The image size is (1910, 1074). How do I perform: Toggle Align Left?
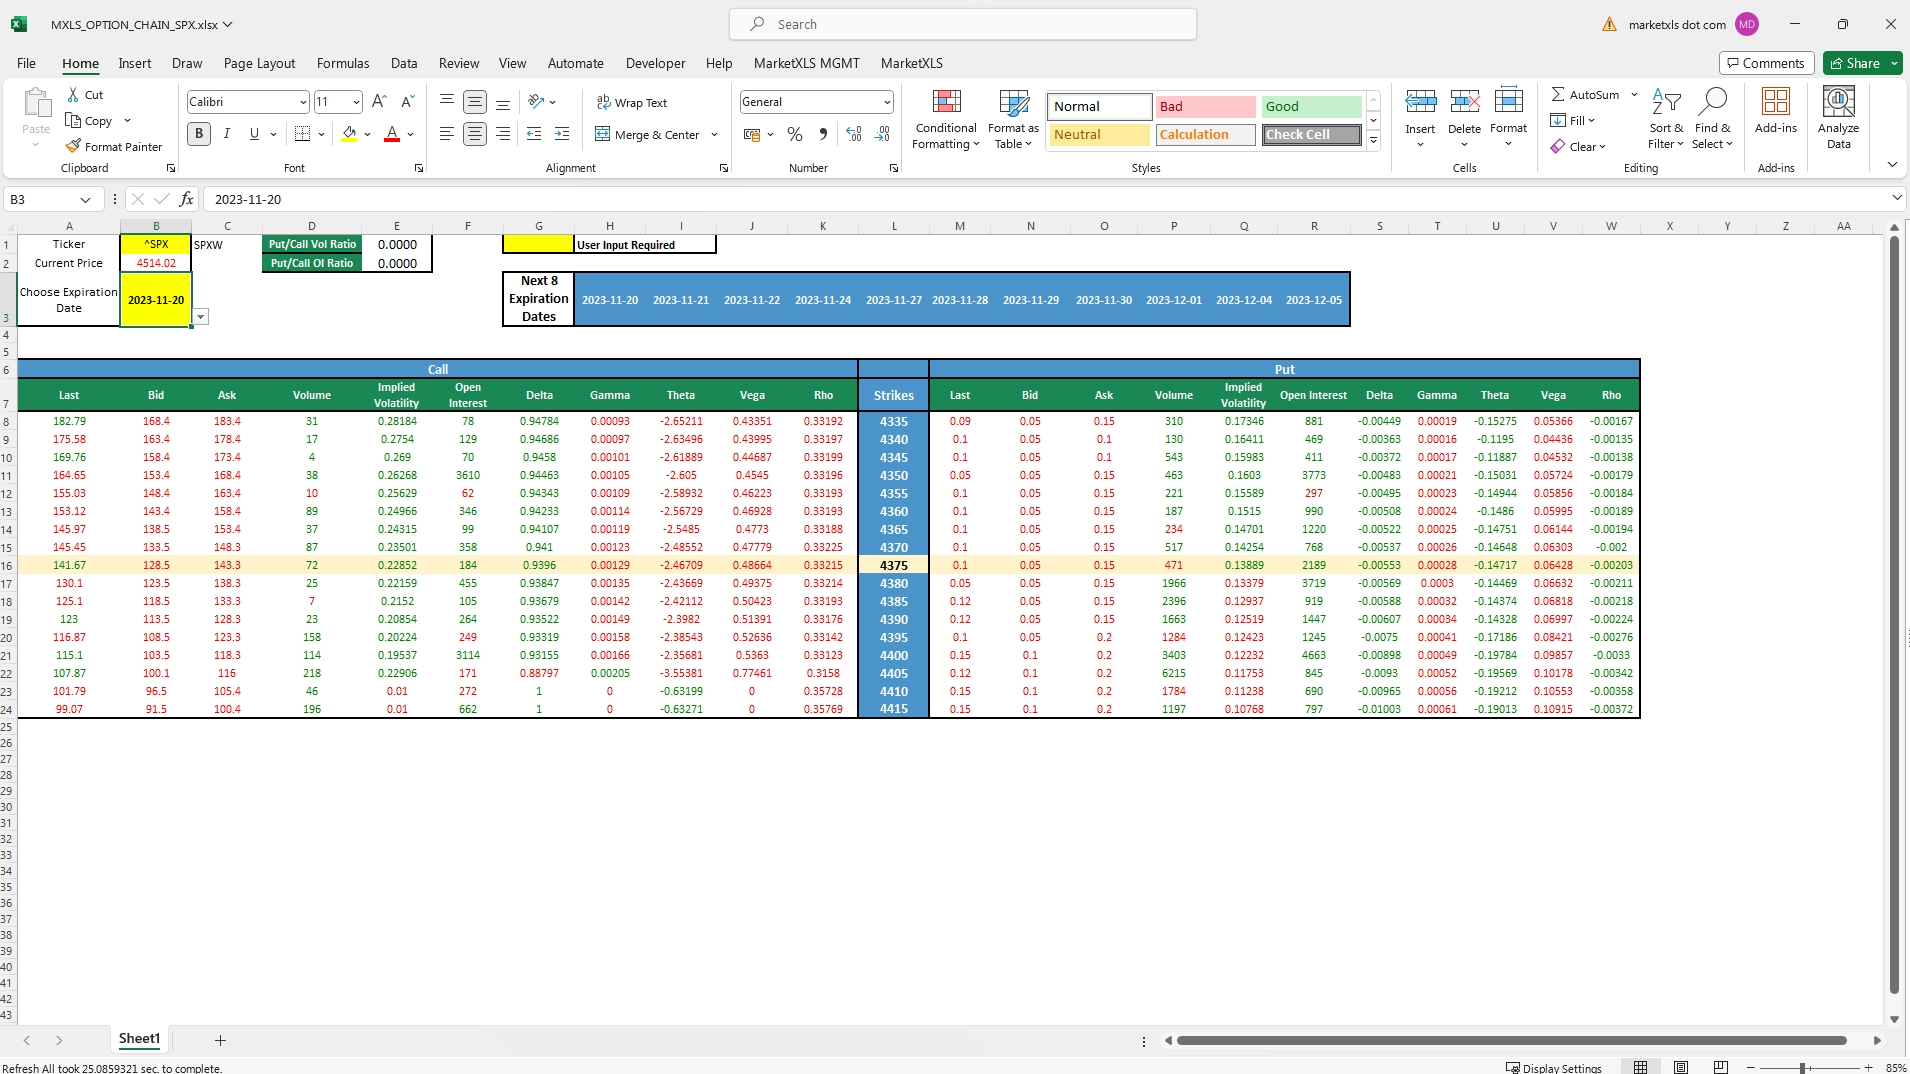tap(447, 133)
